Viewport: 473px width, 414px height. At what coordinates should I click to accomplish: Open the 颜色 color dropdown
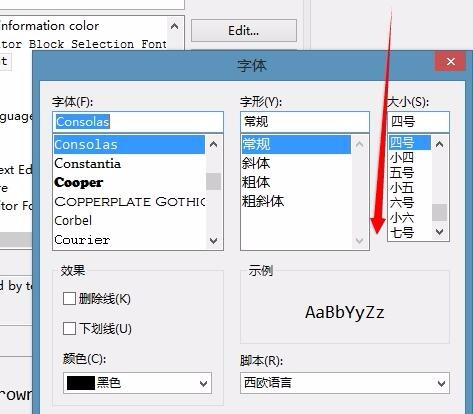[x=137, y=383]
